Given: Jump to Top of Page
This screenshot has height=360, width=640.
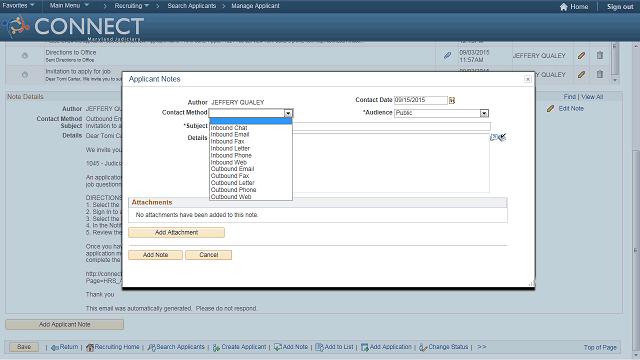Looking at the screenshot, I should click(x=600, y=347).
